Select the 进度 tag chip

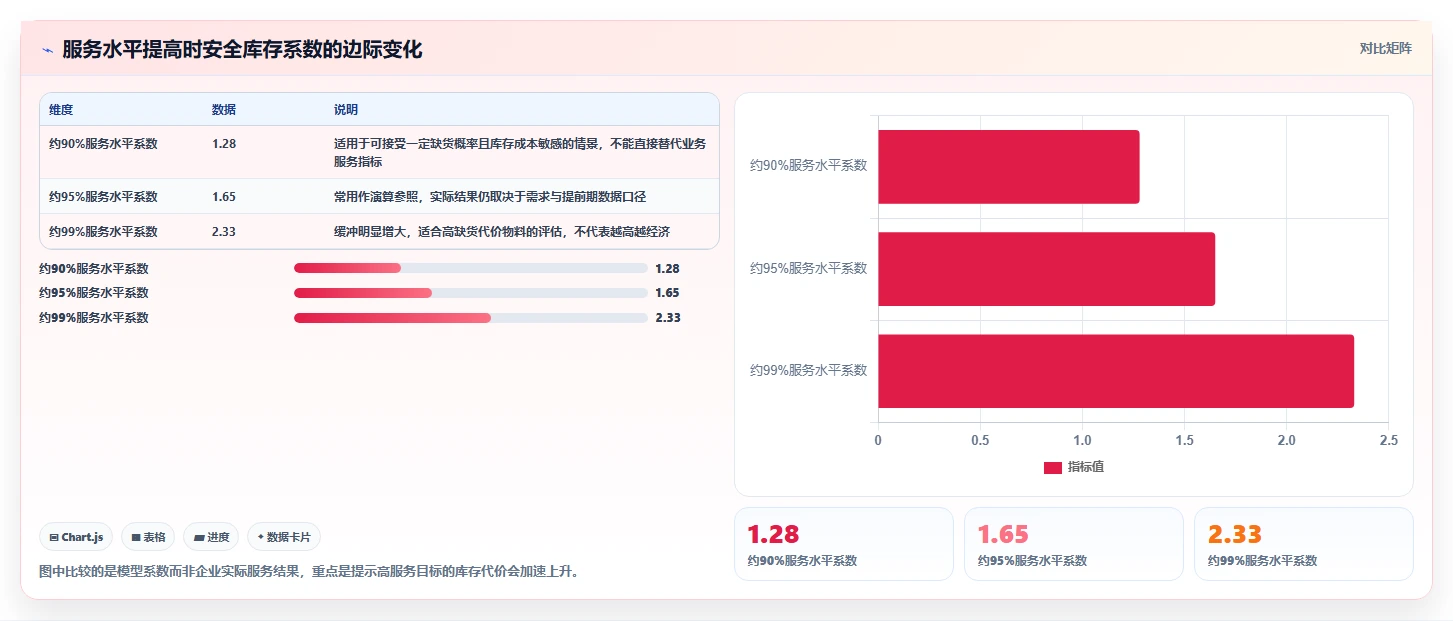(x=211, y=537)
